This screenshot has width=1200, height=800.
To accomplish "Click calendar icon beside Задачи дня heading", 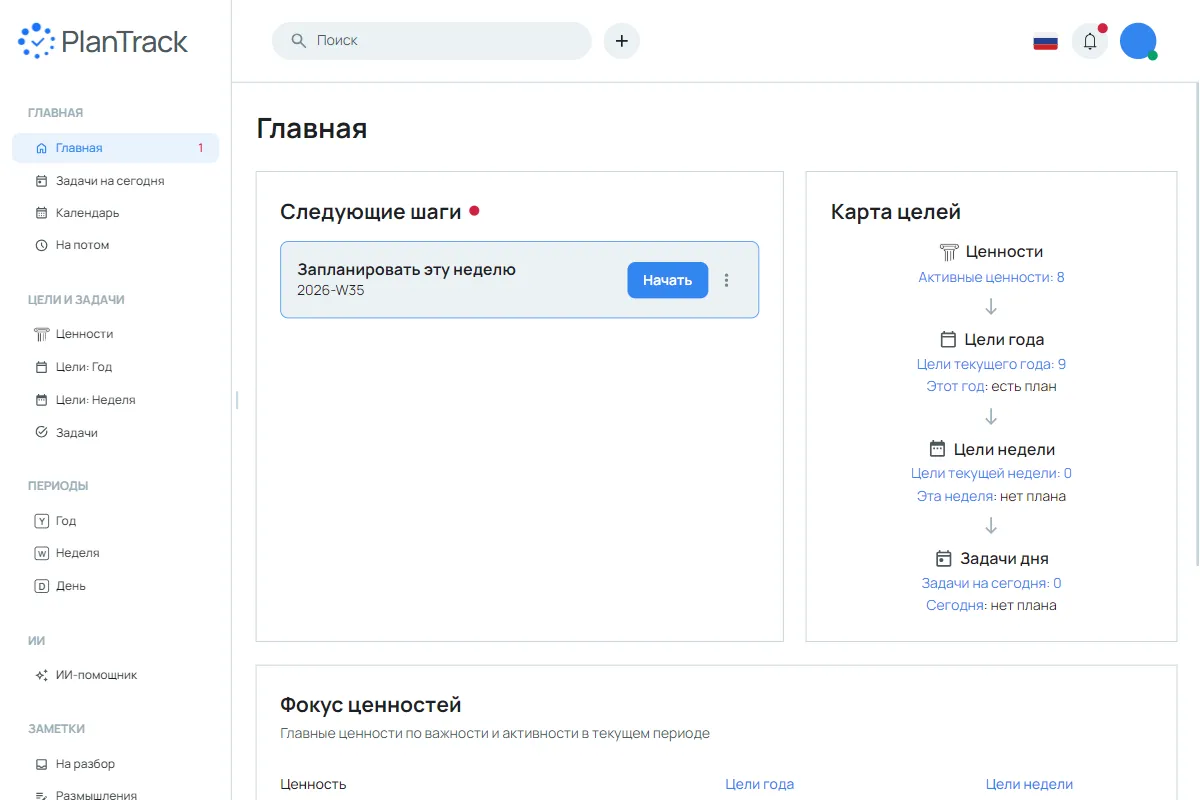I will coord(944,558).
